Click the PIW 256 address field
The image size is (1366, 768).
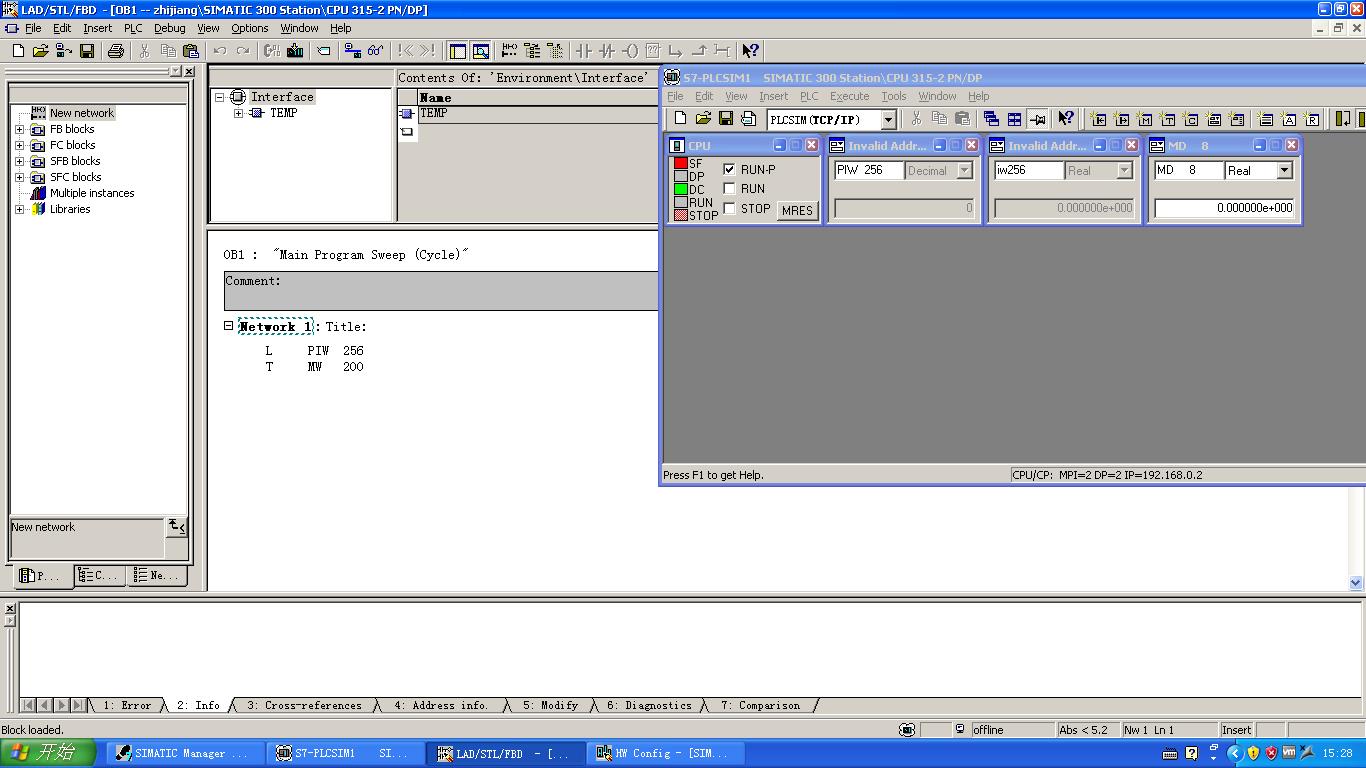(x=868, y=171)
